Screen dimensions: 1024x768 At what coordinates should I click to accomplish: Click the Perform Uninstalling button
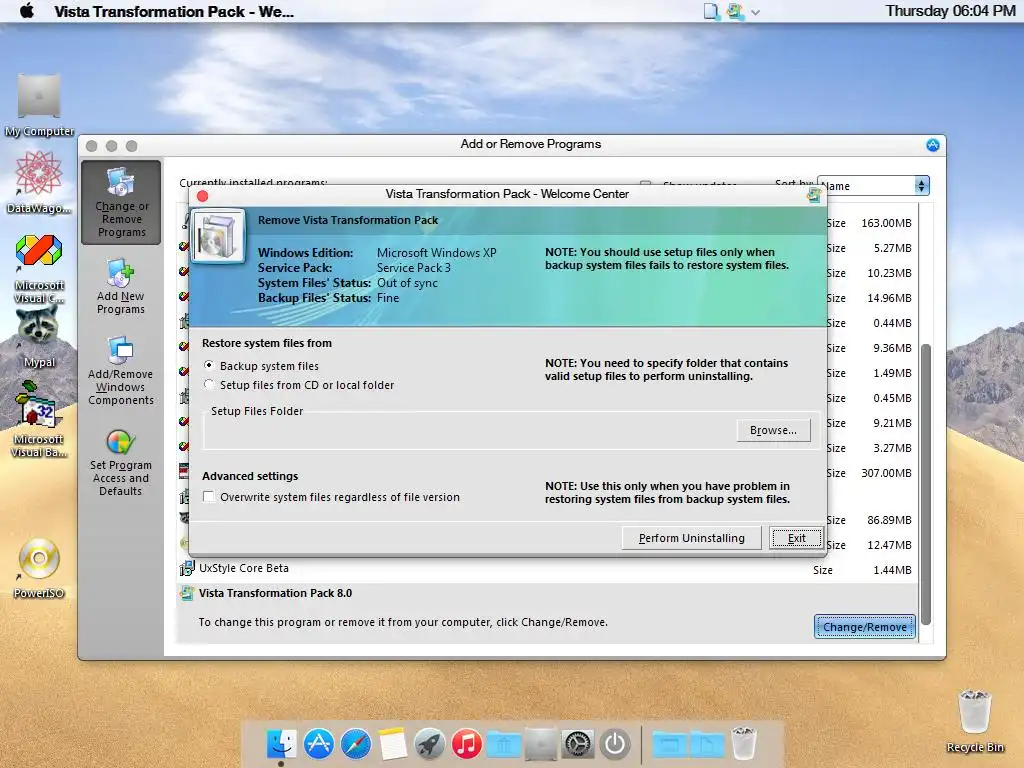692,538
